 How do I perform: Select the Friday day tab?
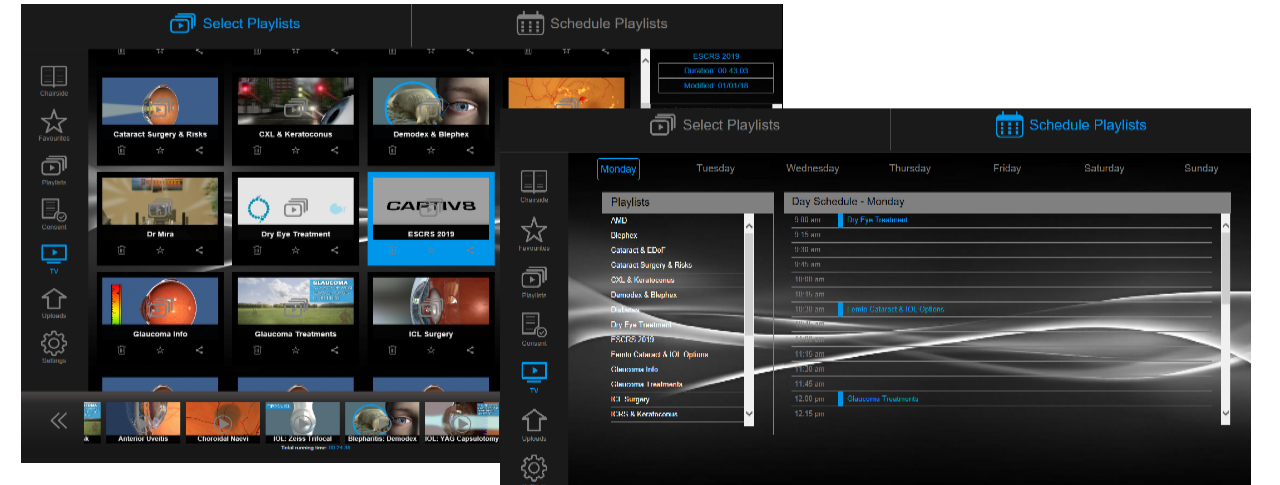[1006, 169]
